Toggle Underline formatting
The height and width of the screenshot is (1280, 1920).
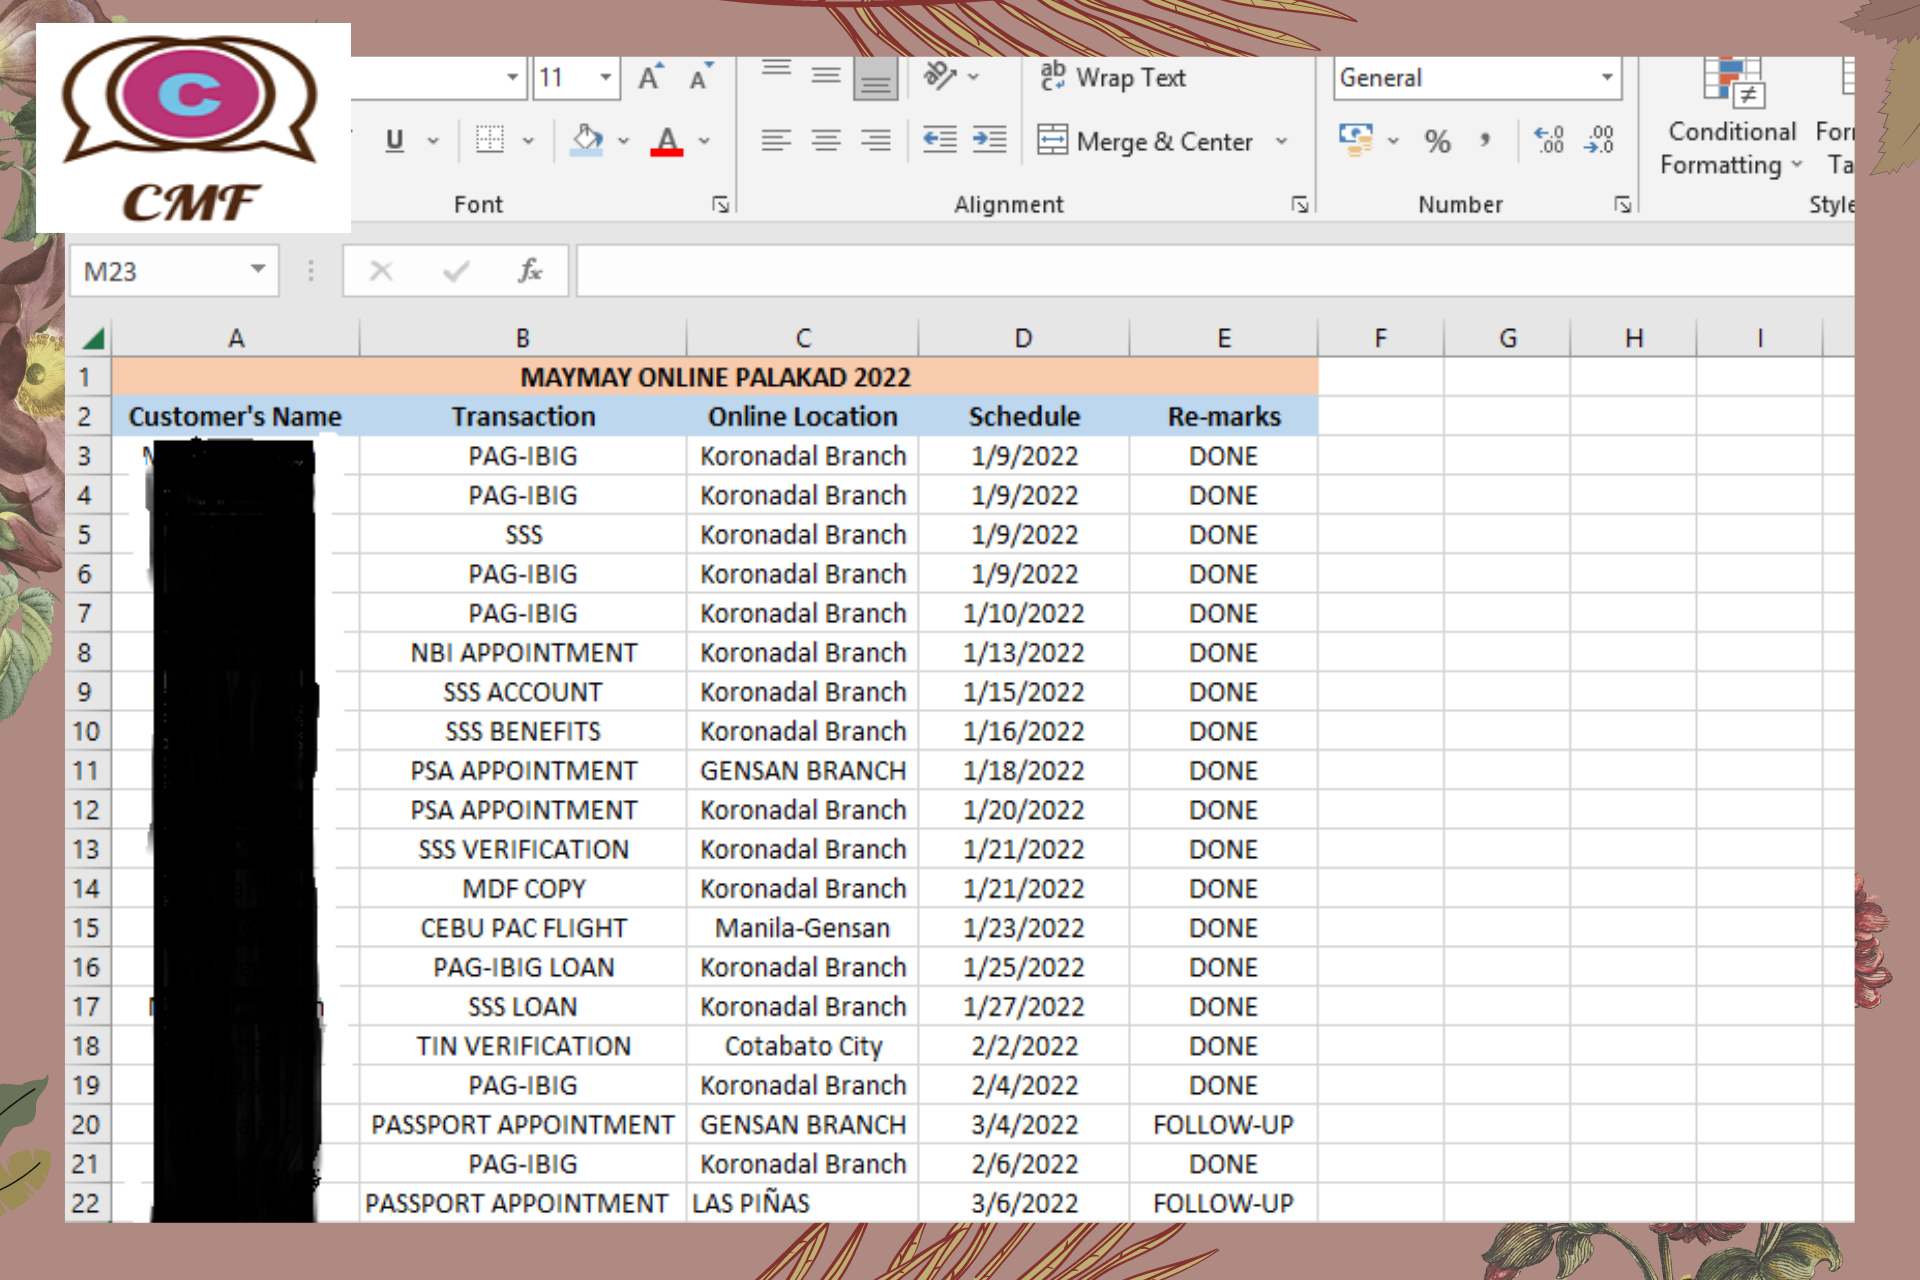[x=394, y=140]
